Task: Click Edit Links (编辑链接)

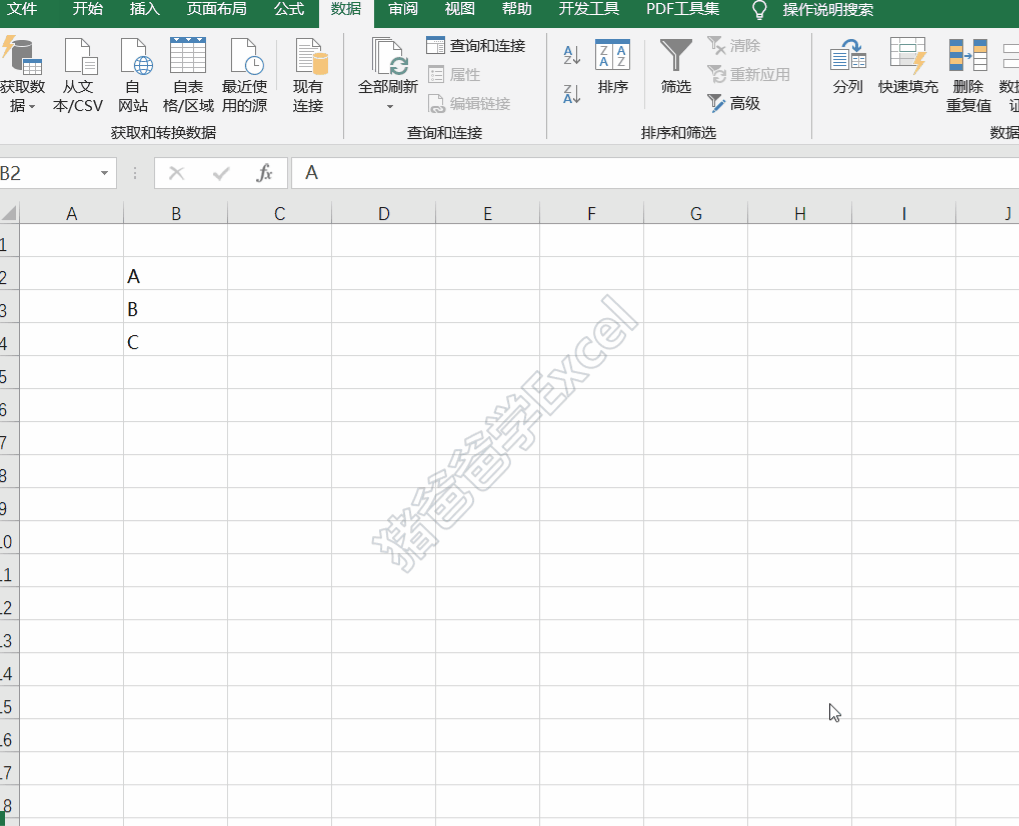Action: point(469,103)
